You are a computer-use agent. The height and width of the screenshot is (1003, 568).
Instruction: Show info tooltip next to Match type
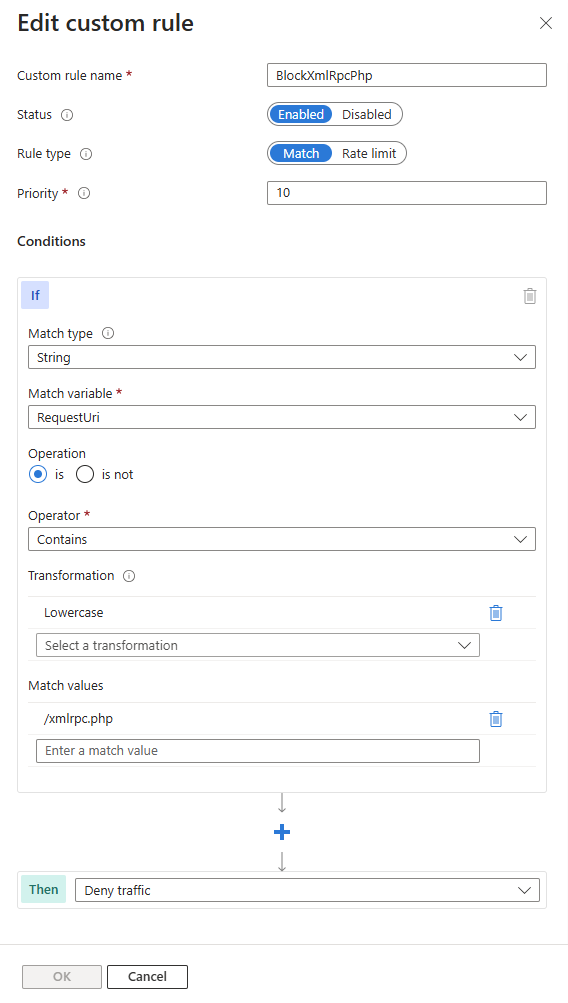click(x=108, y=333)
